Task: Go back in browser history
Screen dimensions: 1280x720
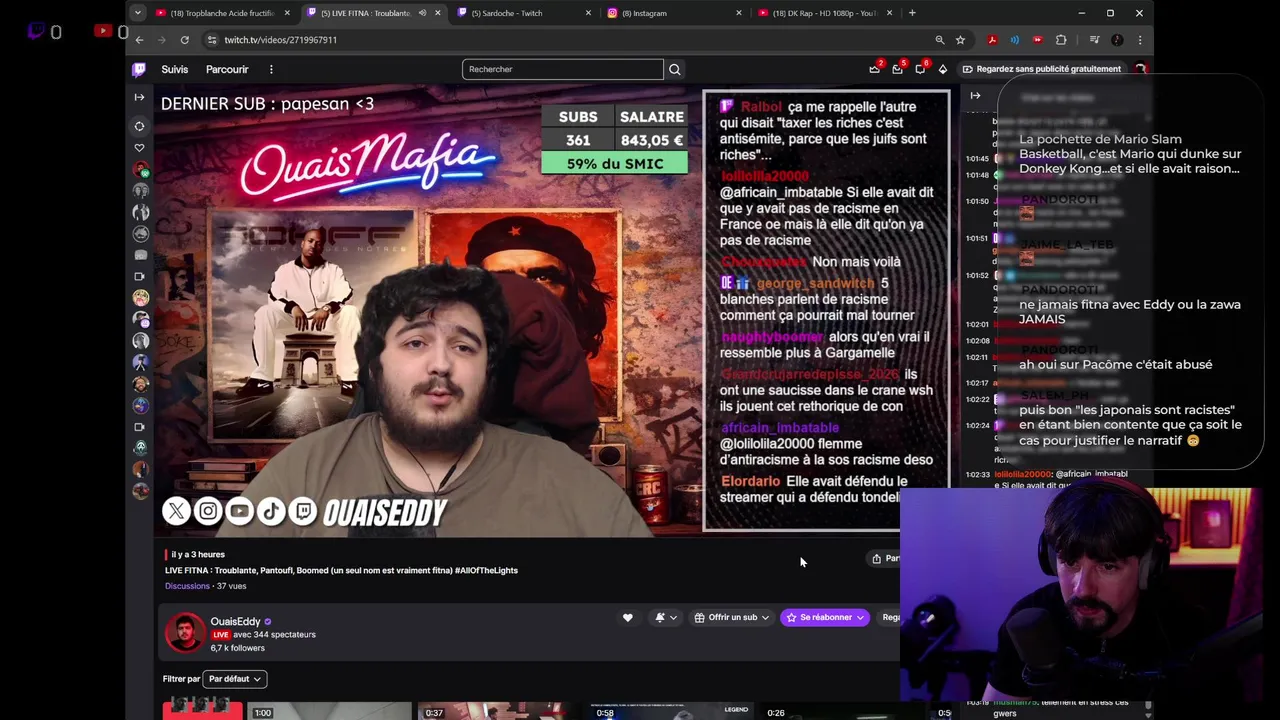Action: click(139, 40)
